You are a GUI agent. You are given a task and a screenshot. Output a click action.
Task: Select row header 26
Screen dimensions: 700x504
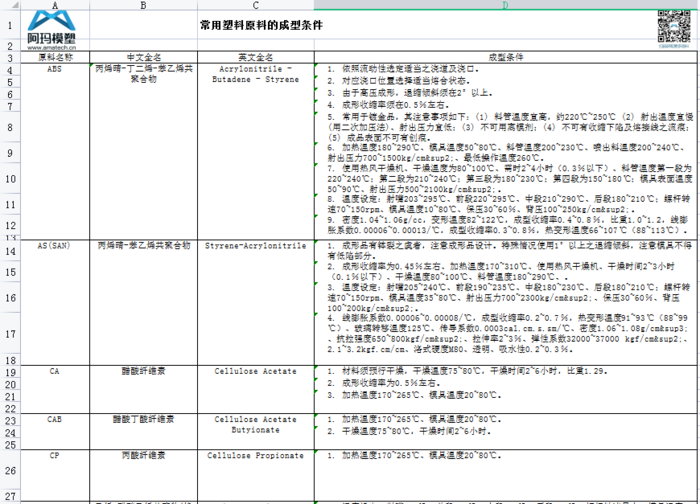pyautogui.click(x=10, y=471)
